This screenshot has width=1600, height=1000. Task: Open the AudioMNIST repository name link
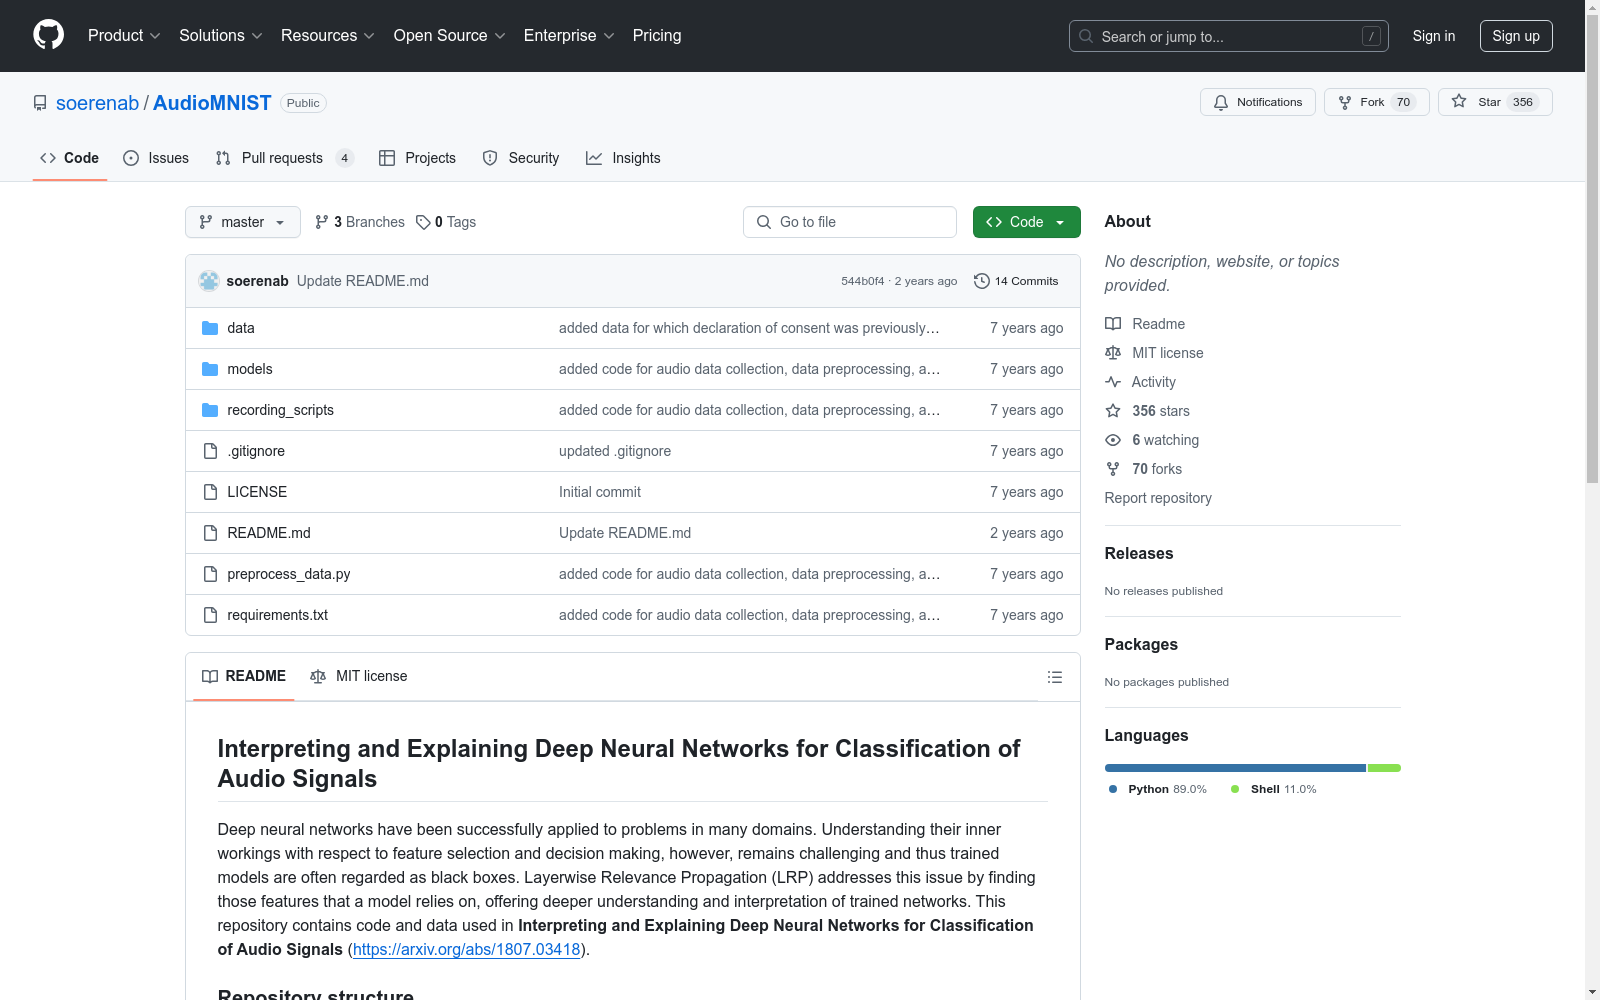(x=212, y=103)
